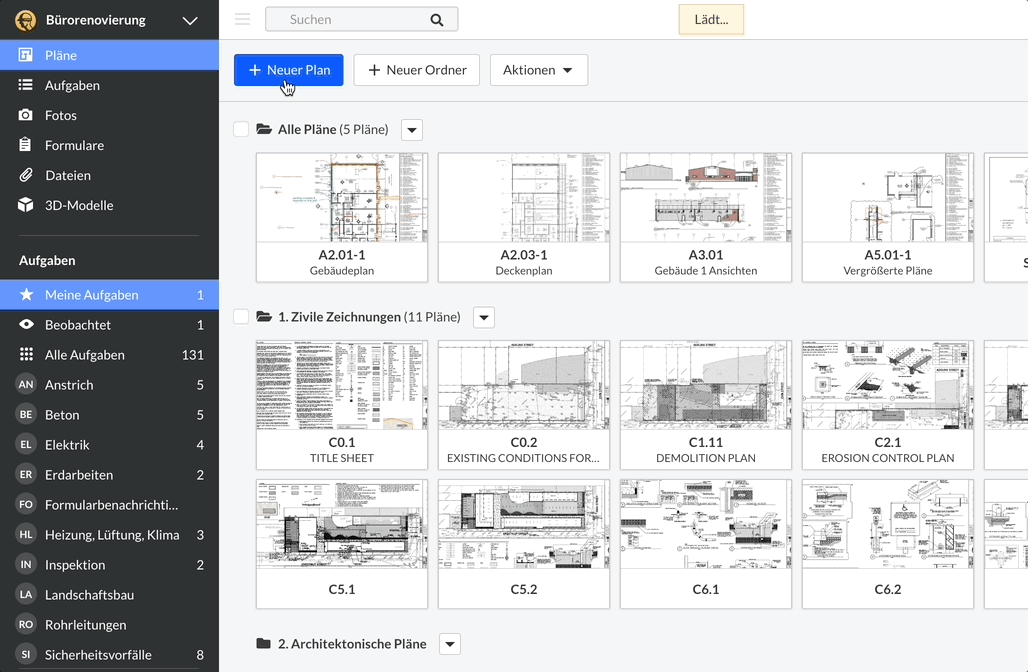Select the 1. Zivile Zeichnungen checkbox
The width and height of the screenshot is (1028, 672).
[241, 317]
